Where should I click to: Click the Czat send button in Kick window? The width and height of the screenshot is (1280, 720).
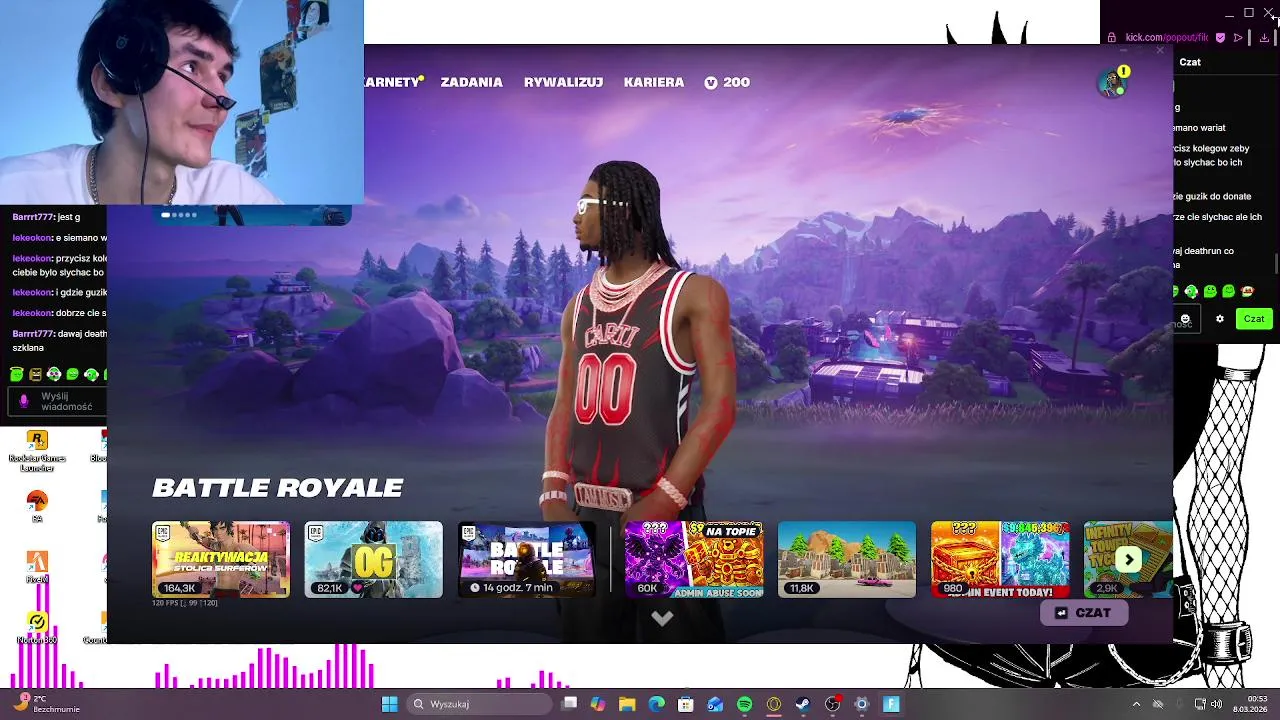[1254, 319]
